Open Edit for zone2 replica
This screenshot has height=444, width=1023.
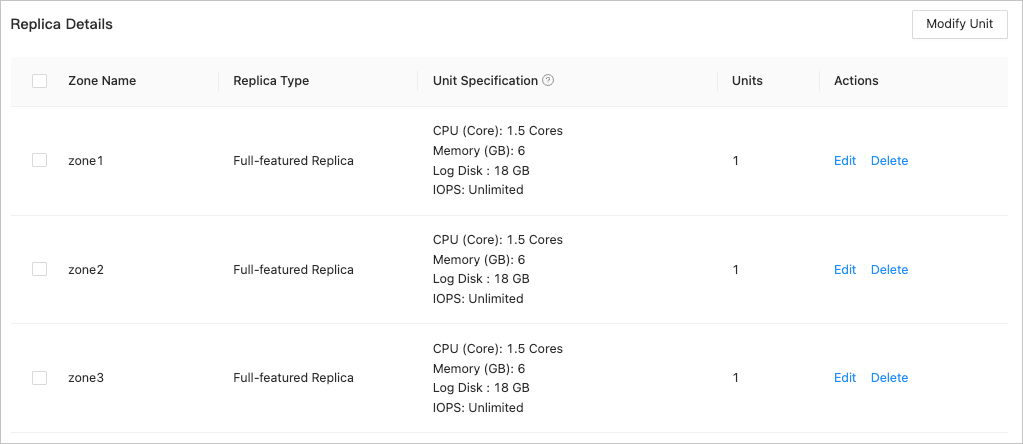click(845, 270)
